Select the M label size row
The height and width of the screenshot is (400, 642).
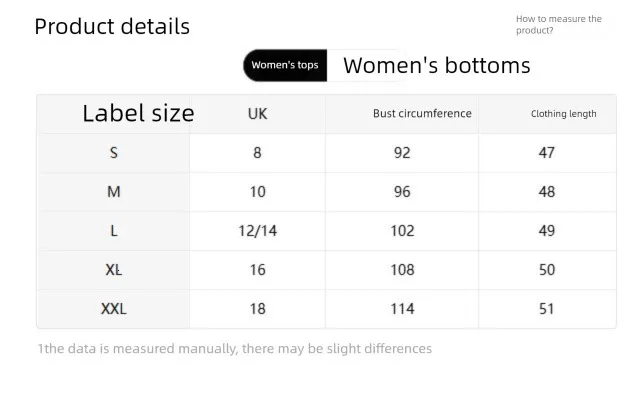click(x=114, y=192)
